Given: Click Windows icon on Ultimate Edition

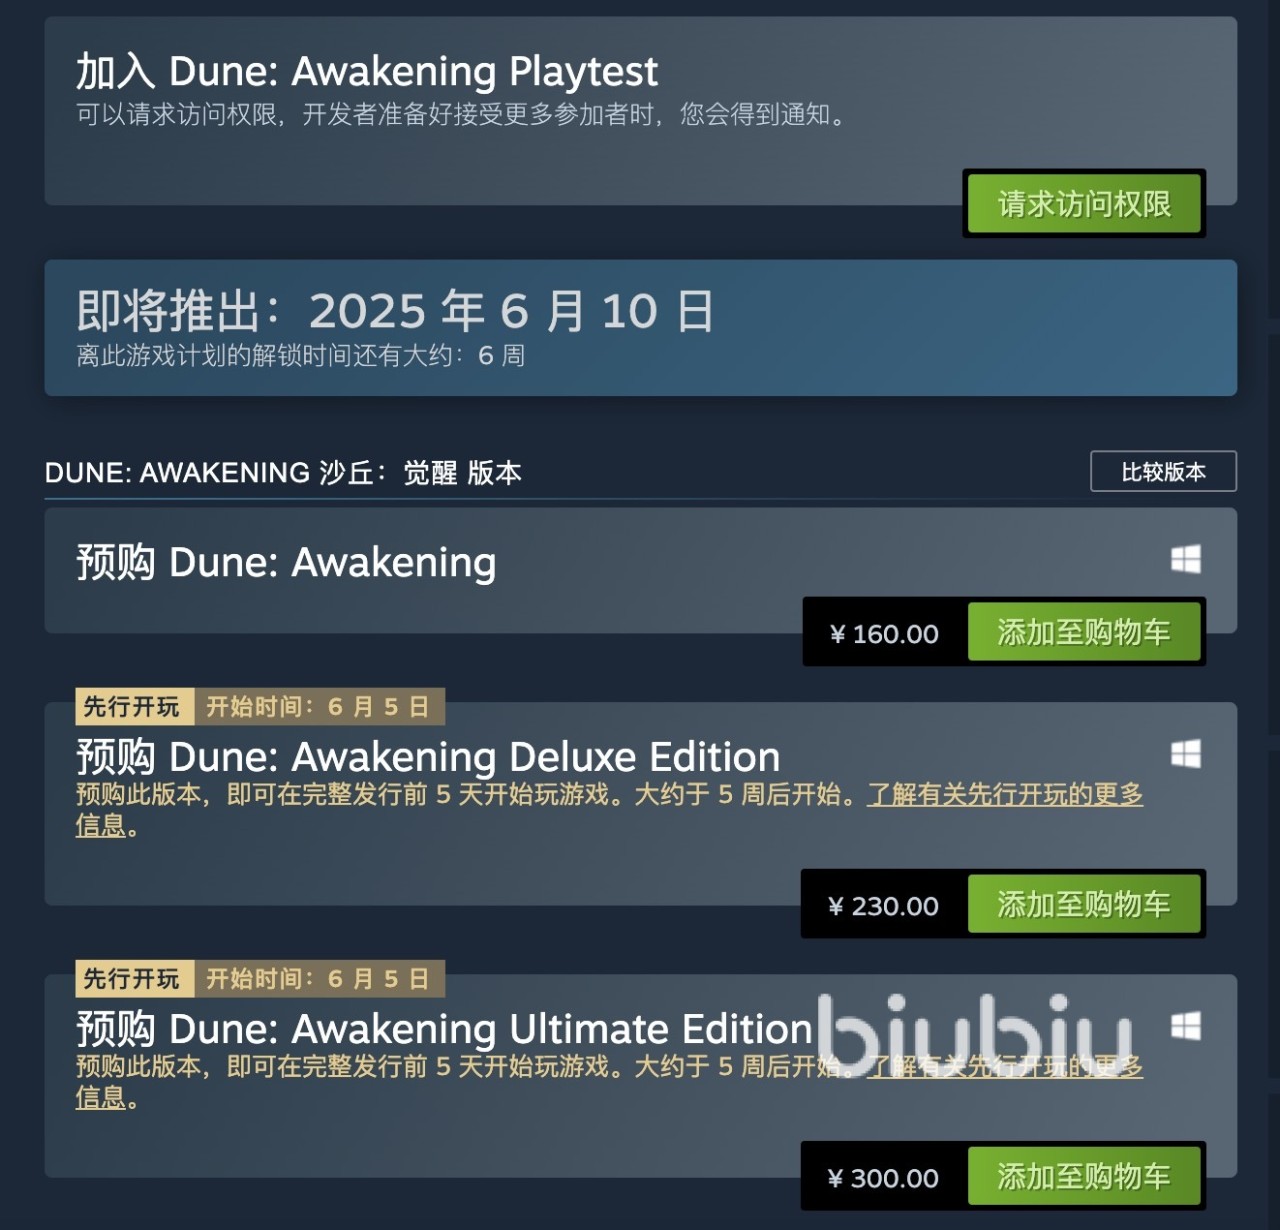Looking at the screenshot, I should [1186, 1026].
